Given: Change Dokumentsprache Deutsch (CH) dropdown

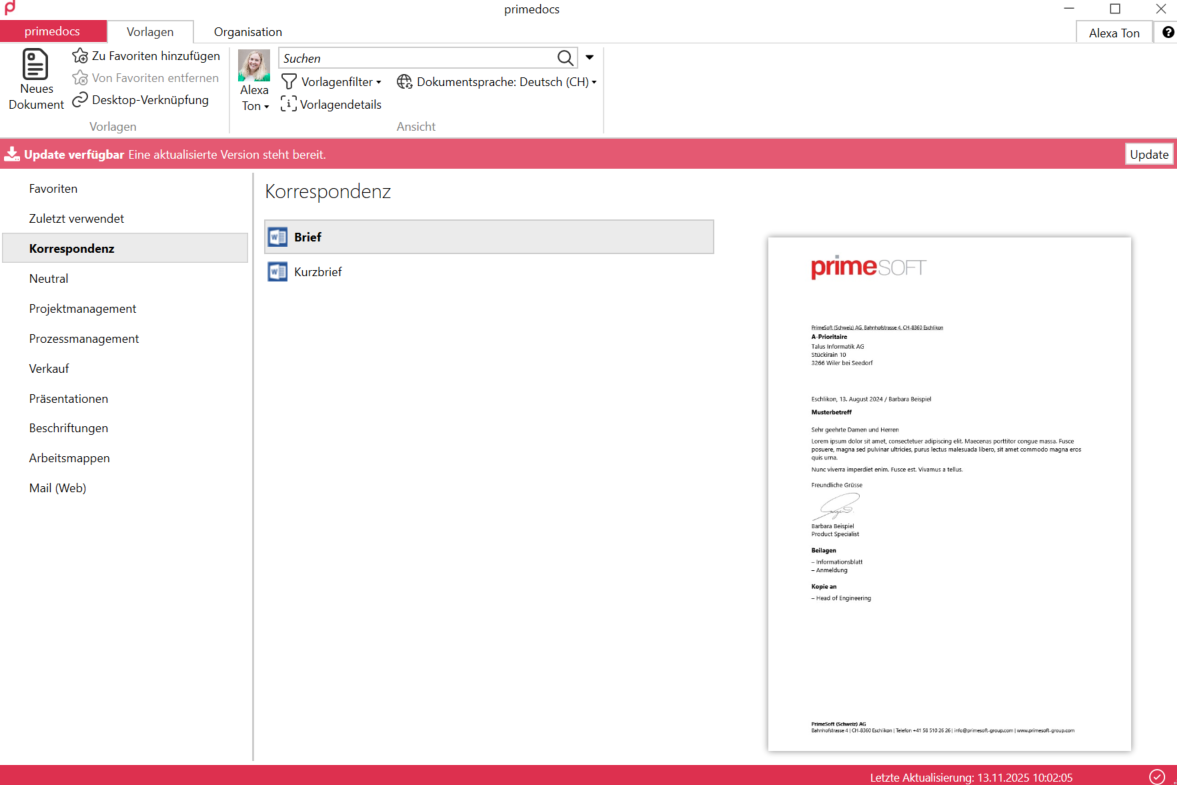Looking at the screenshot, I should pyautogui.click(x=497, y=82).
